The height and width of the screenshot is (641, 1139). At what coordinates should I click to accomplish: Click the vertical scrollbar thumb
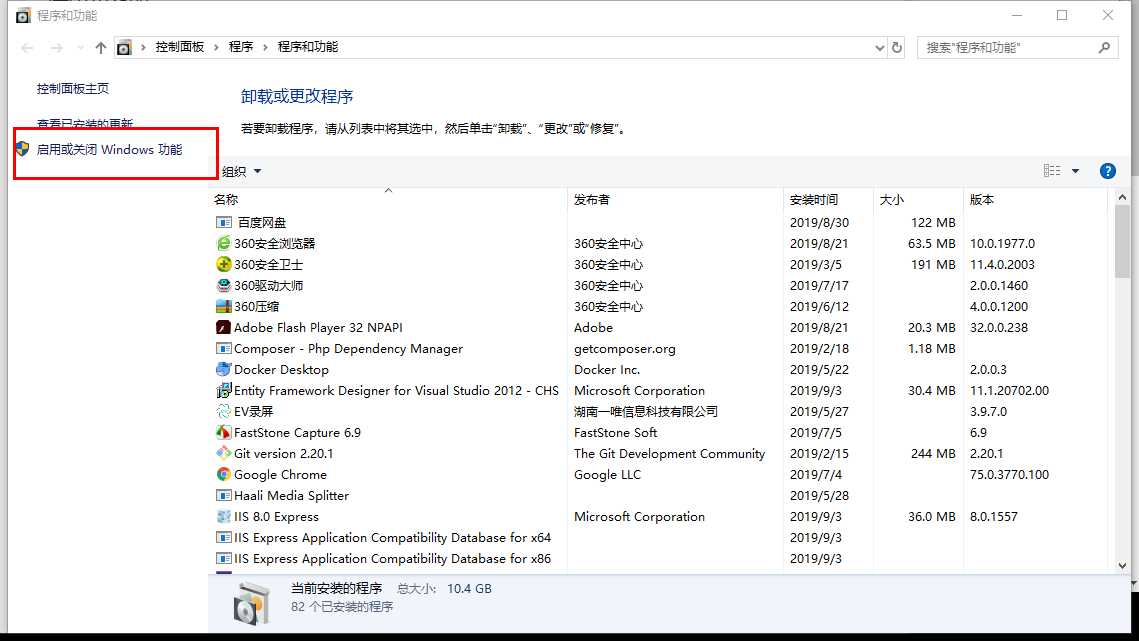tap(1122, 241)
